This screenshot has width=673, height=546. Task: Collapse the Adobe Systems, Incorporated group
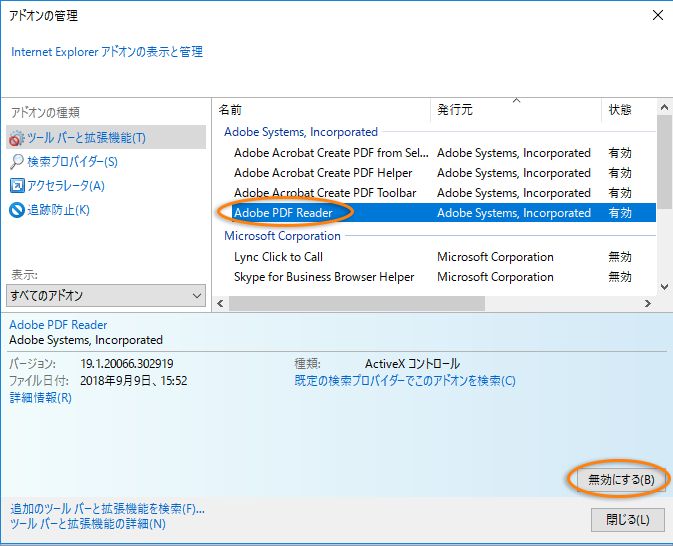301,132
